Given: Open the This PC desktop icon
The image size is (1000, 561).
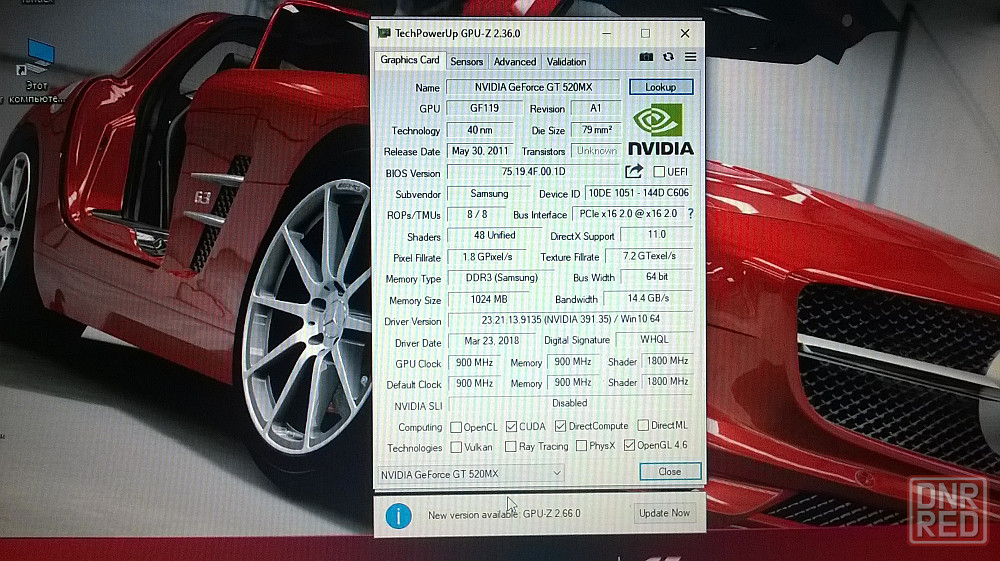Looking at the screenshot, I should pyautogui.click(x=36, y=71).
